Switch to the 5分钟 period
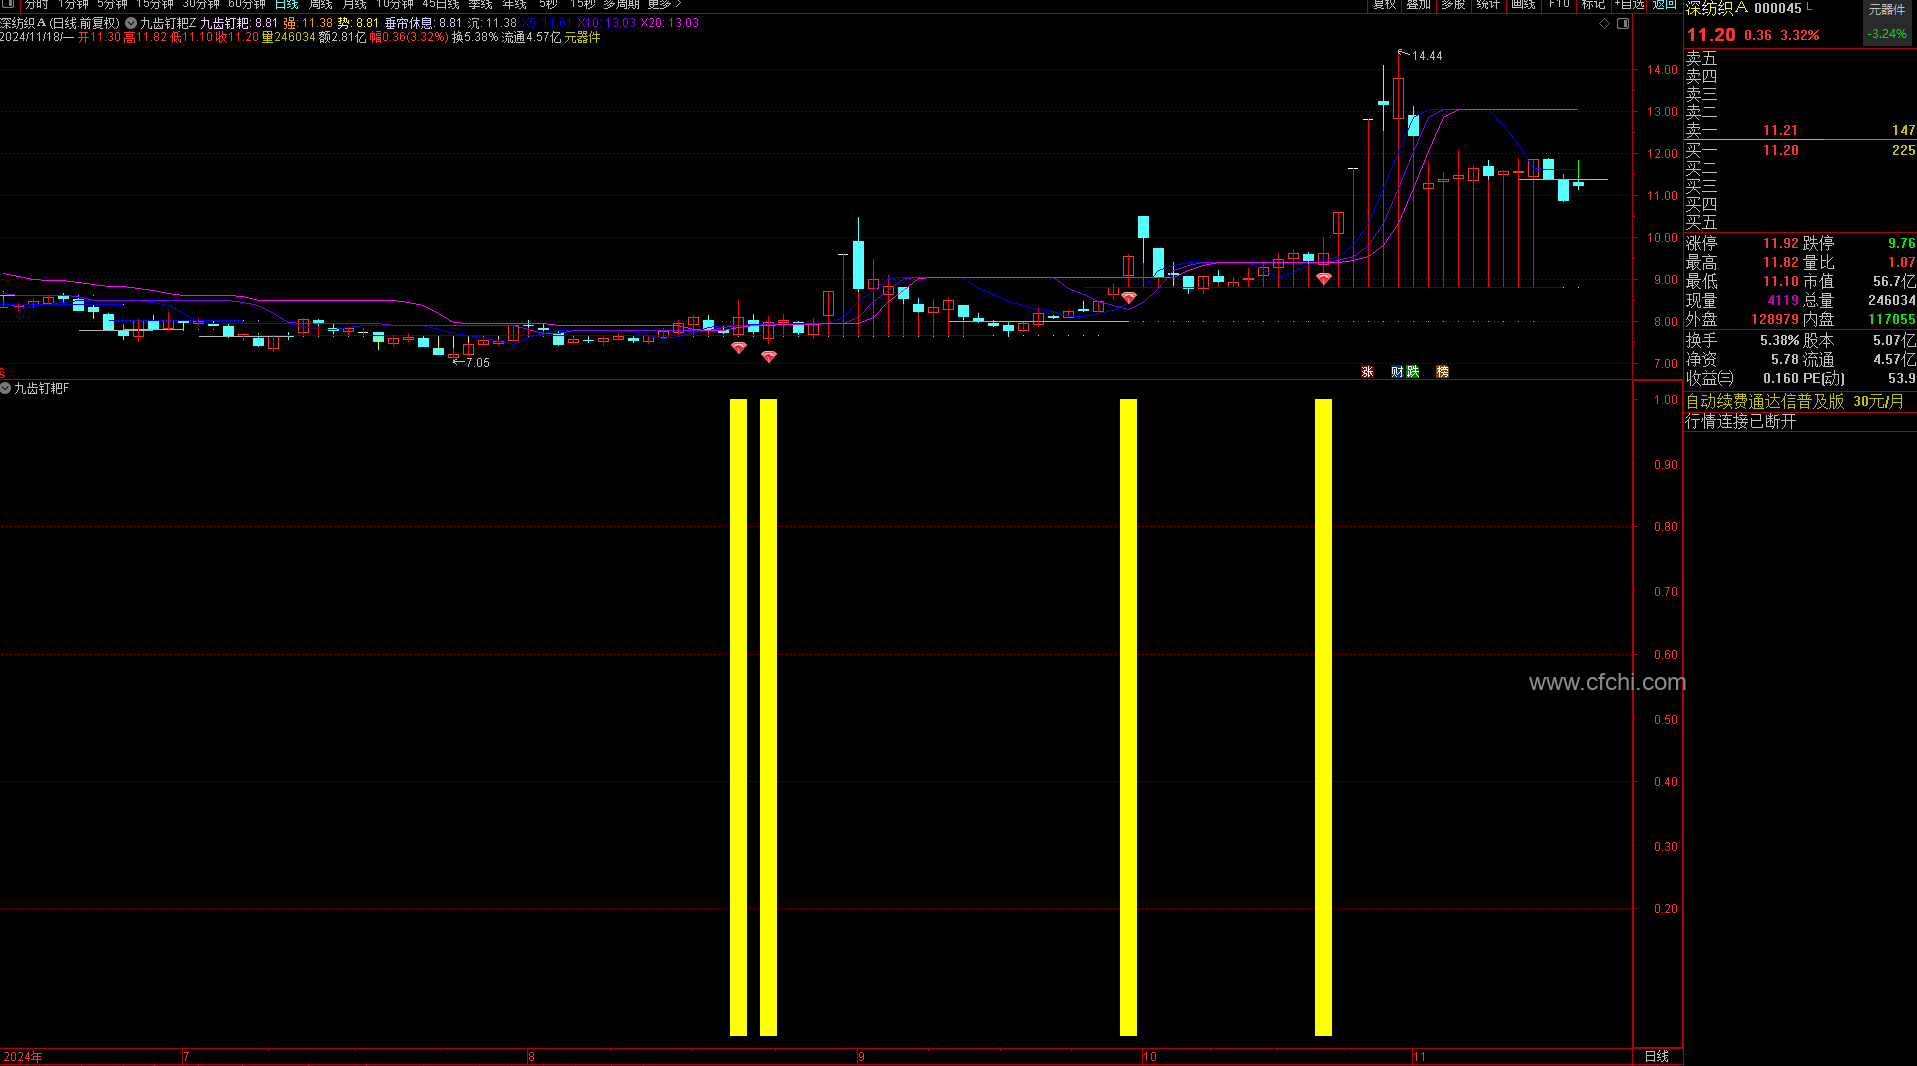 point(112,5)
